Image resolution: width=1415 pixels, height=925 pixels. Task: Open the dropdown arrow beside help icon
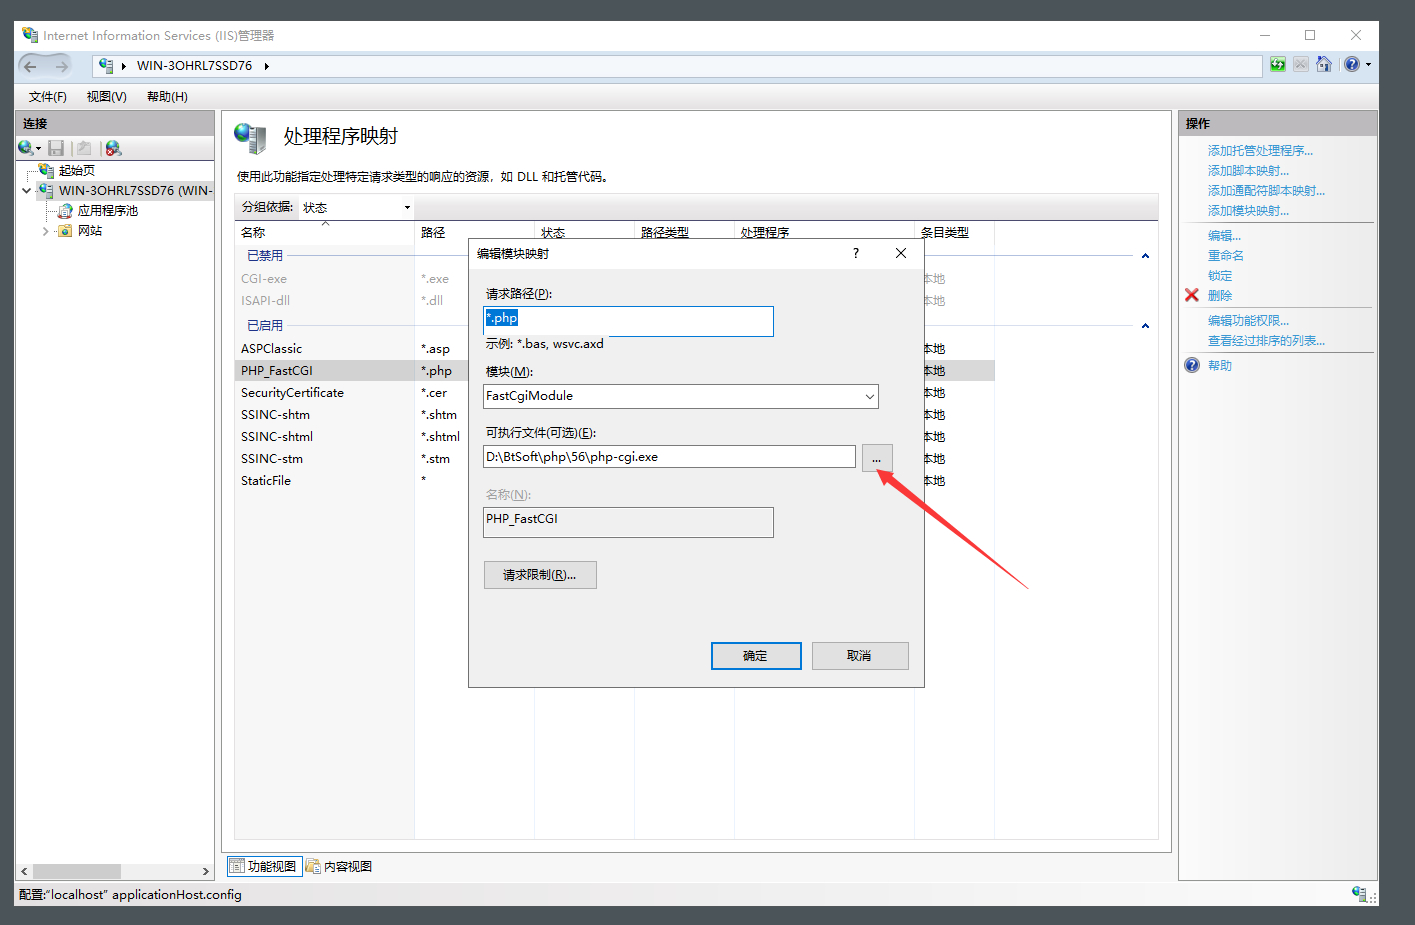[1368, 65]
